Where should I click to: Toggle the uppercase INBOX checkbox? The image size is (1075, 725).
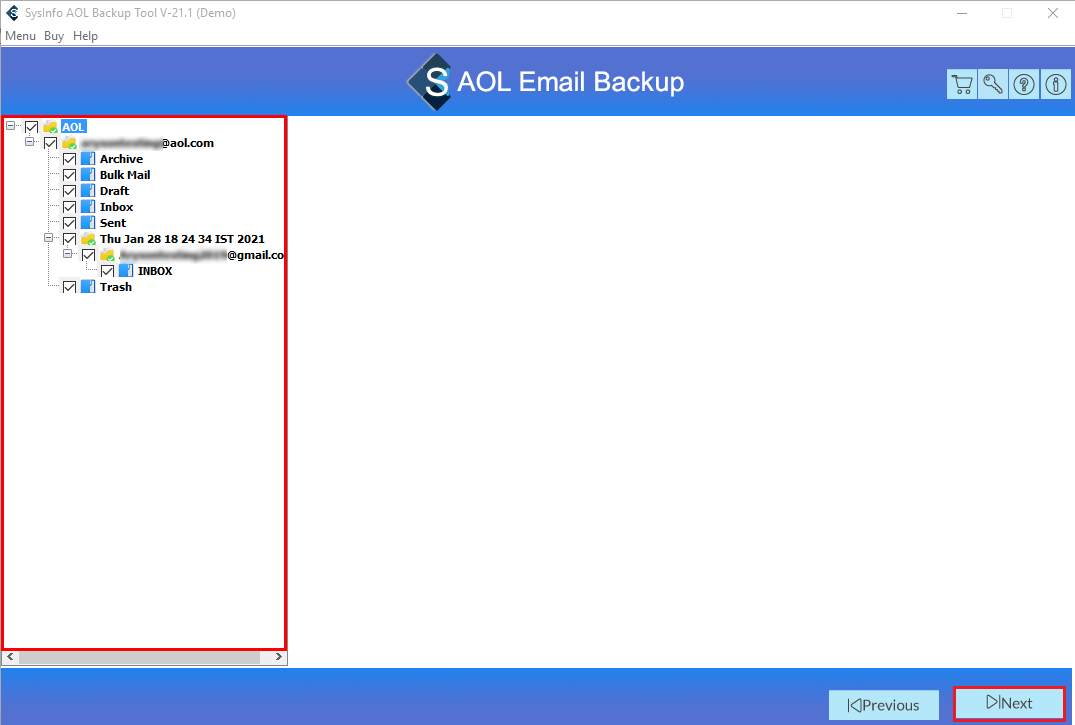point(108,271)
